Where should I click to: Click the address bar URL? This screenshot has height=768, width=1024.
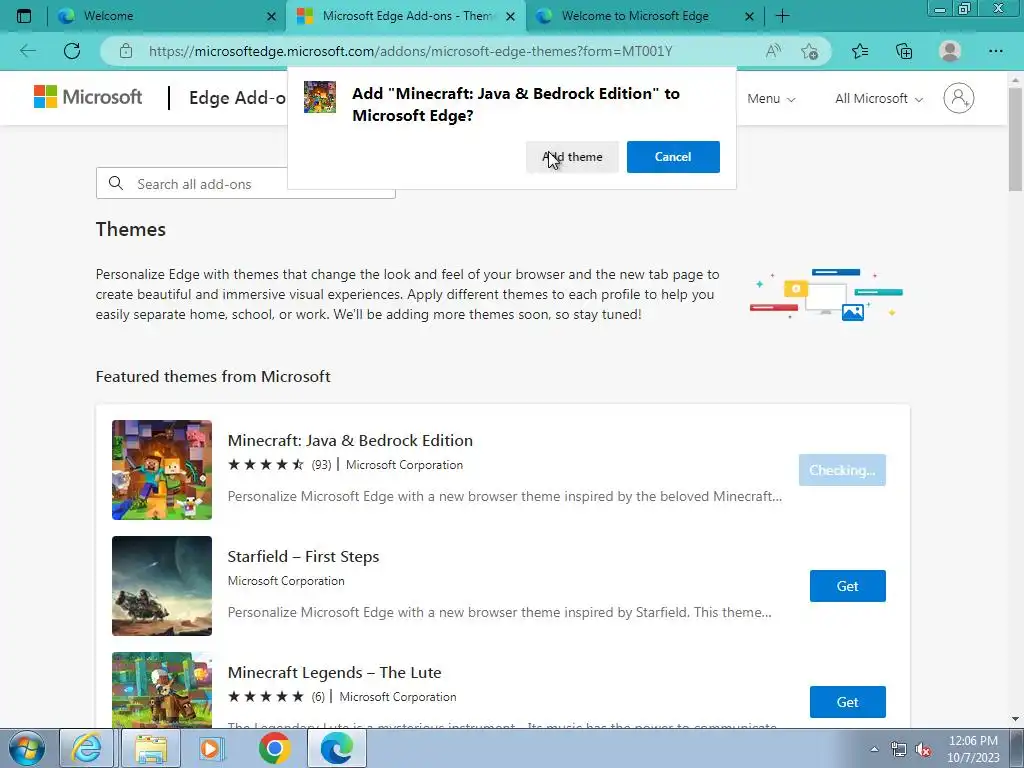pyautogui.click(x=410, y=51)
